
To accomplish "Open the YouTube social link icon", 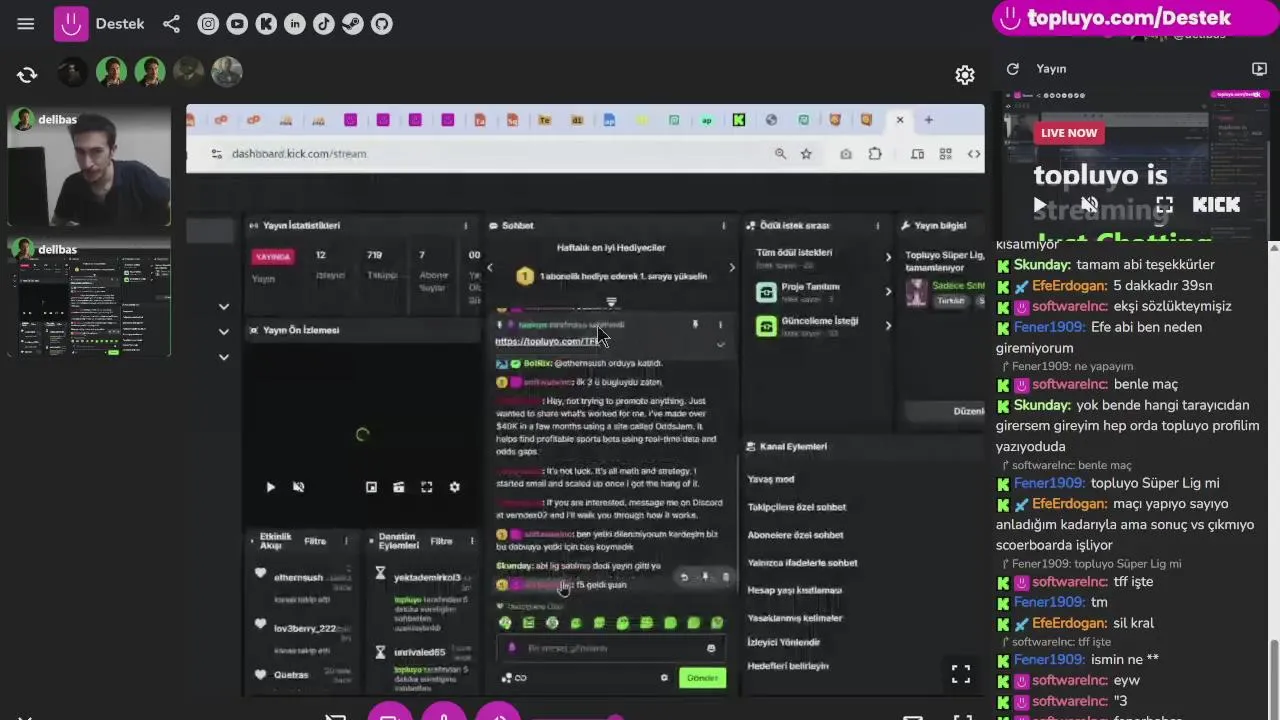I will click(x=237, y=24).
